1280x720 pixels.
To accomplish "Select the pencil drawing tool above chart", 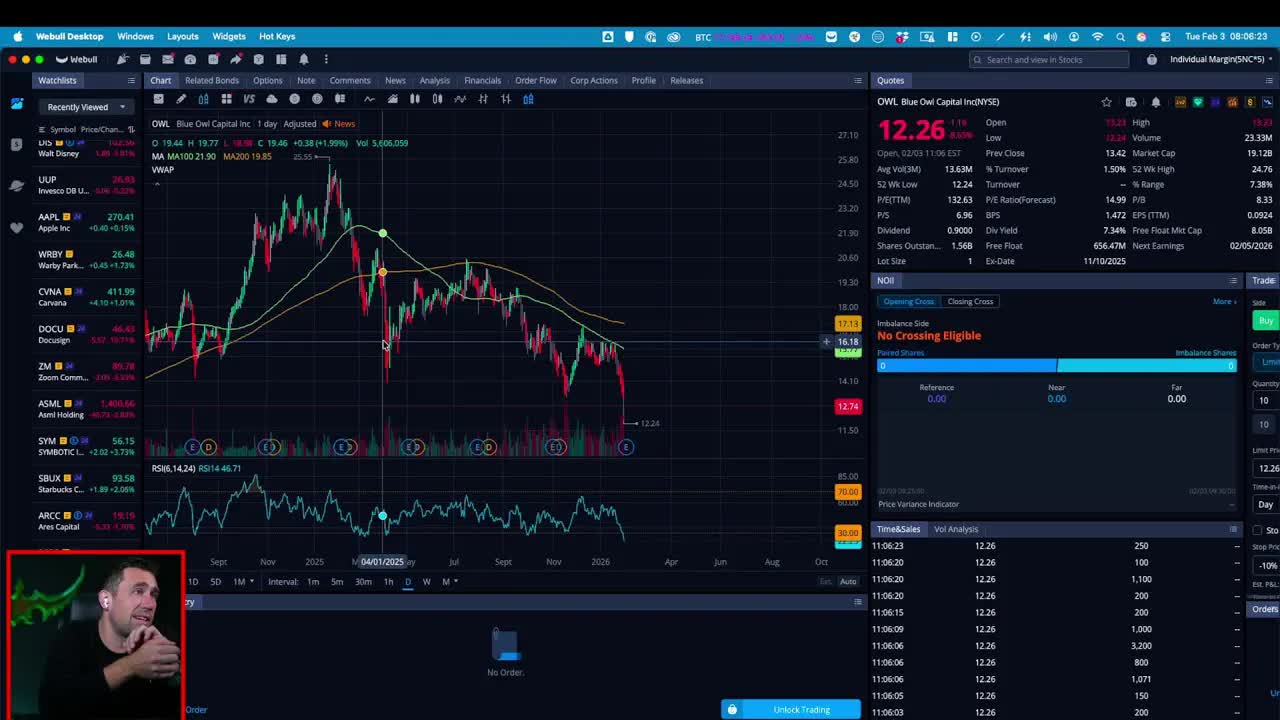I will (x=181, y=99).
